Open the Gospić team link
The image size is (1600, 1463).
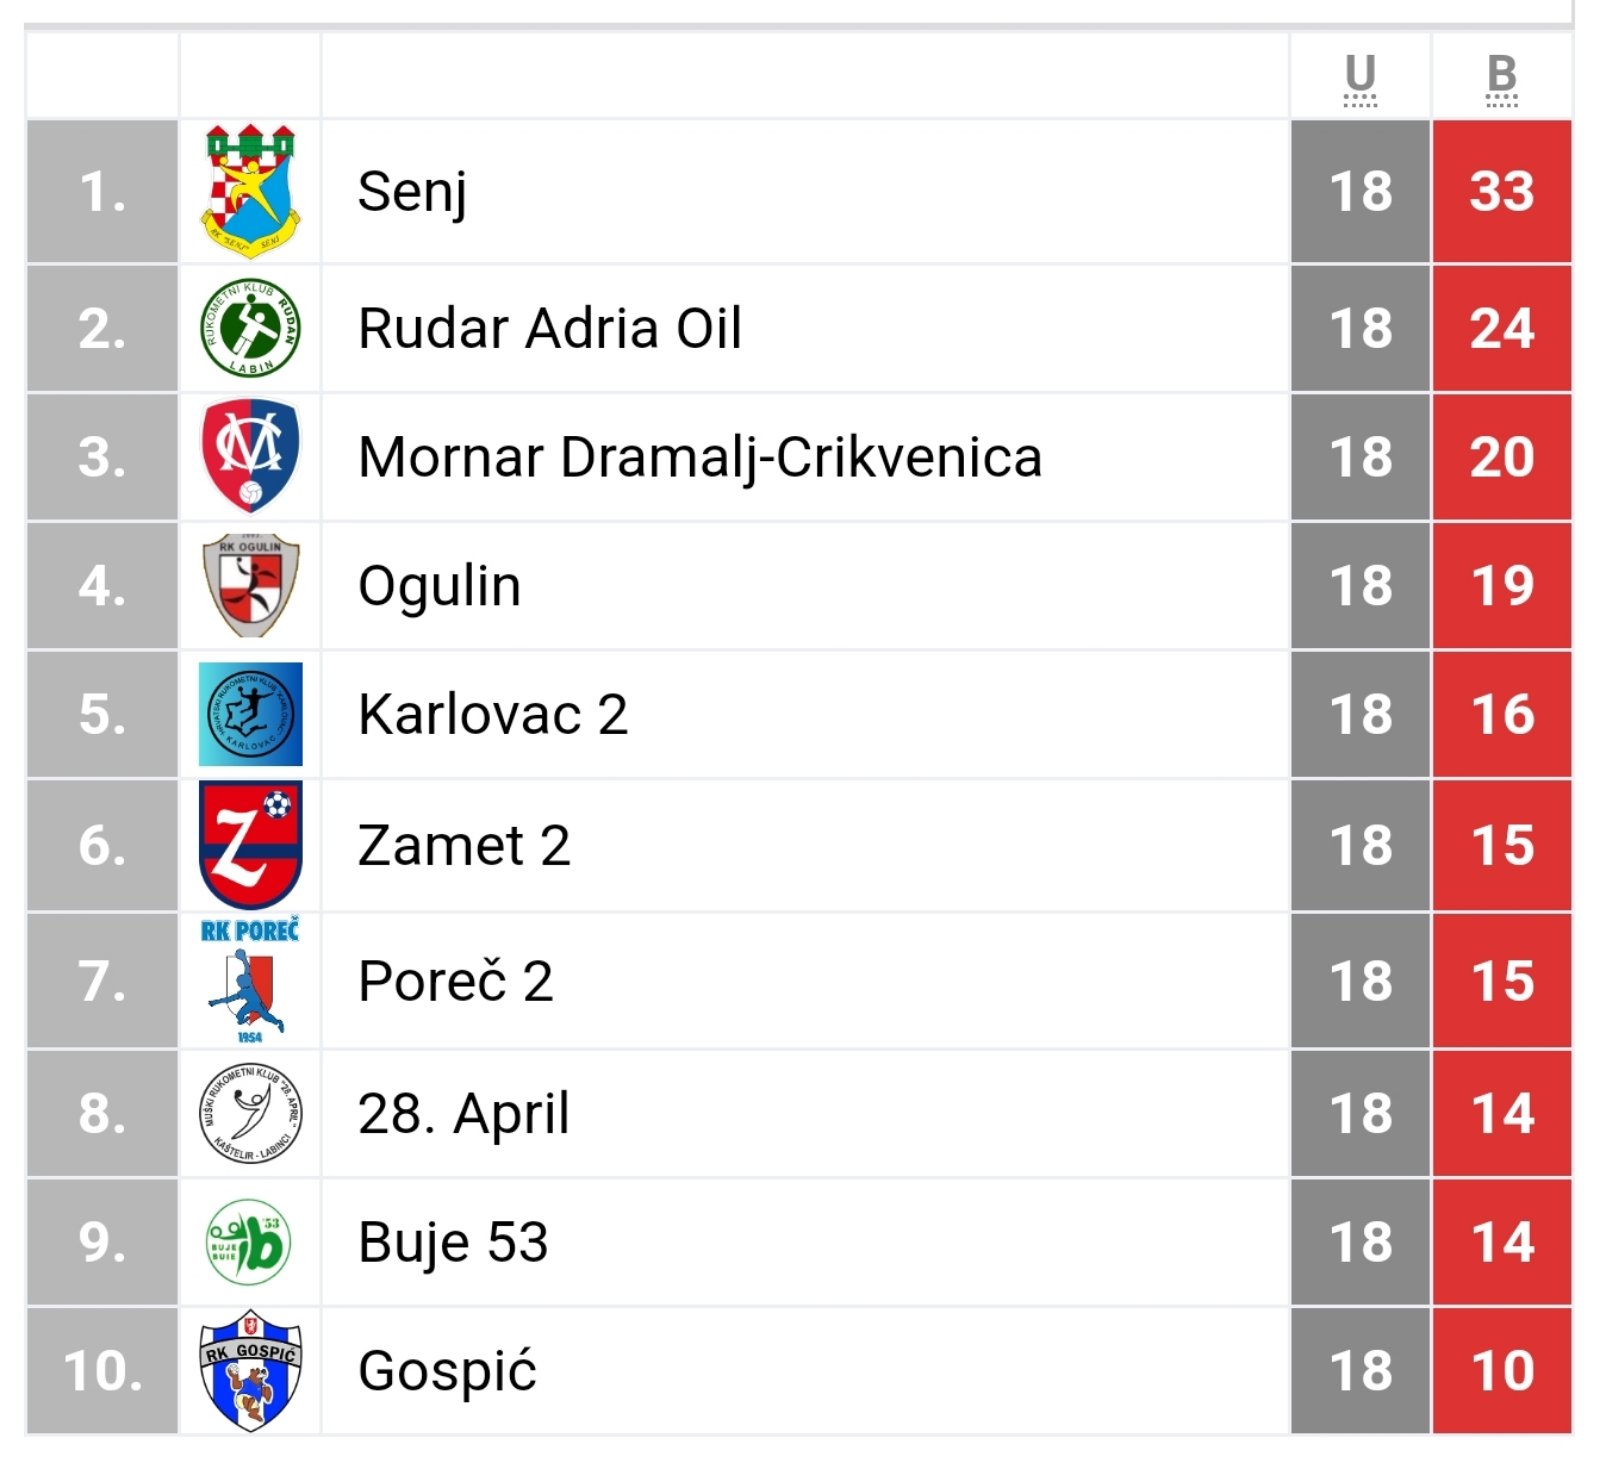pyautogui.click(x=447, y=1371)
